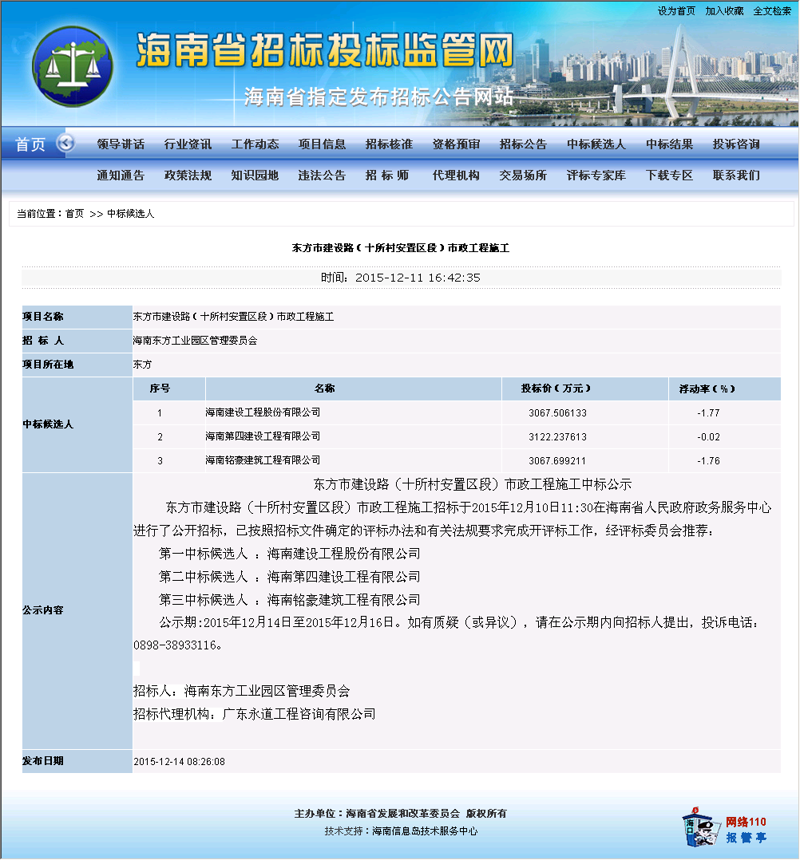Click bid price 3067.699211
Screen dimensions: 800x860
click(557, 461)
